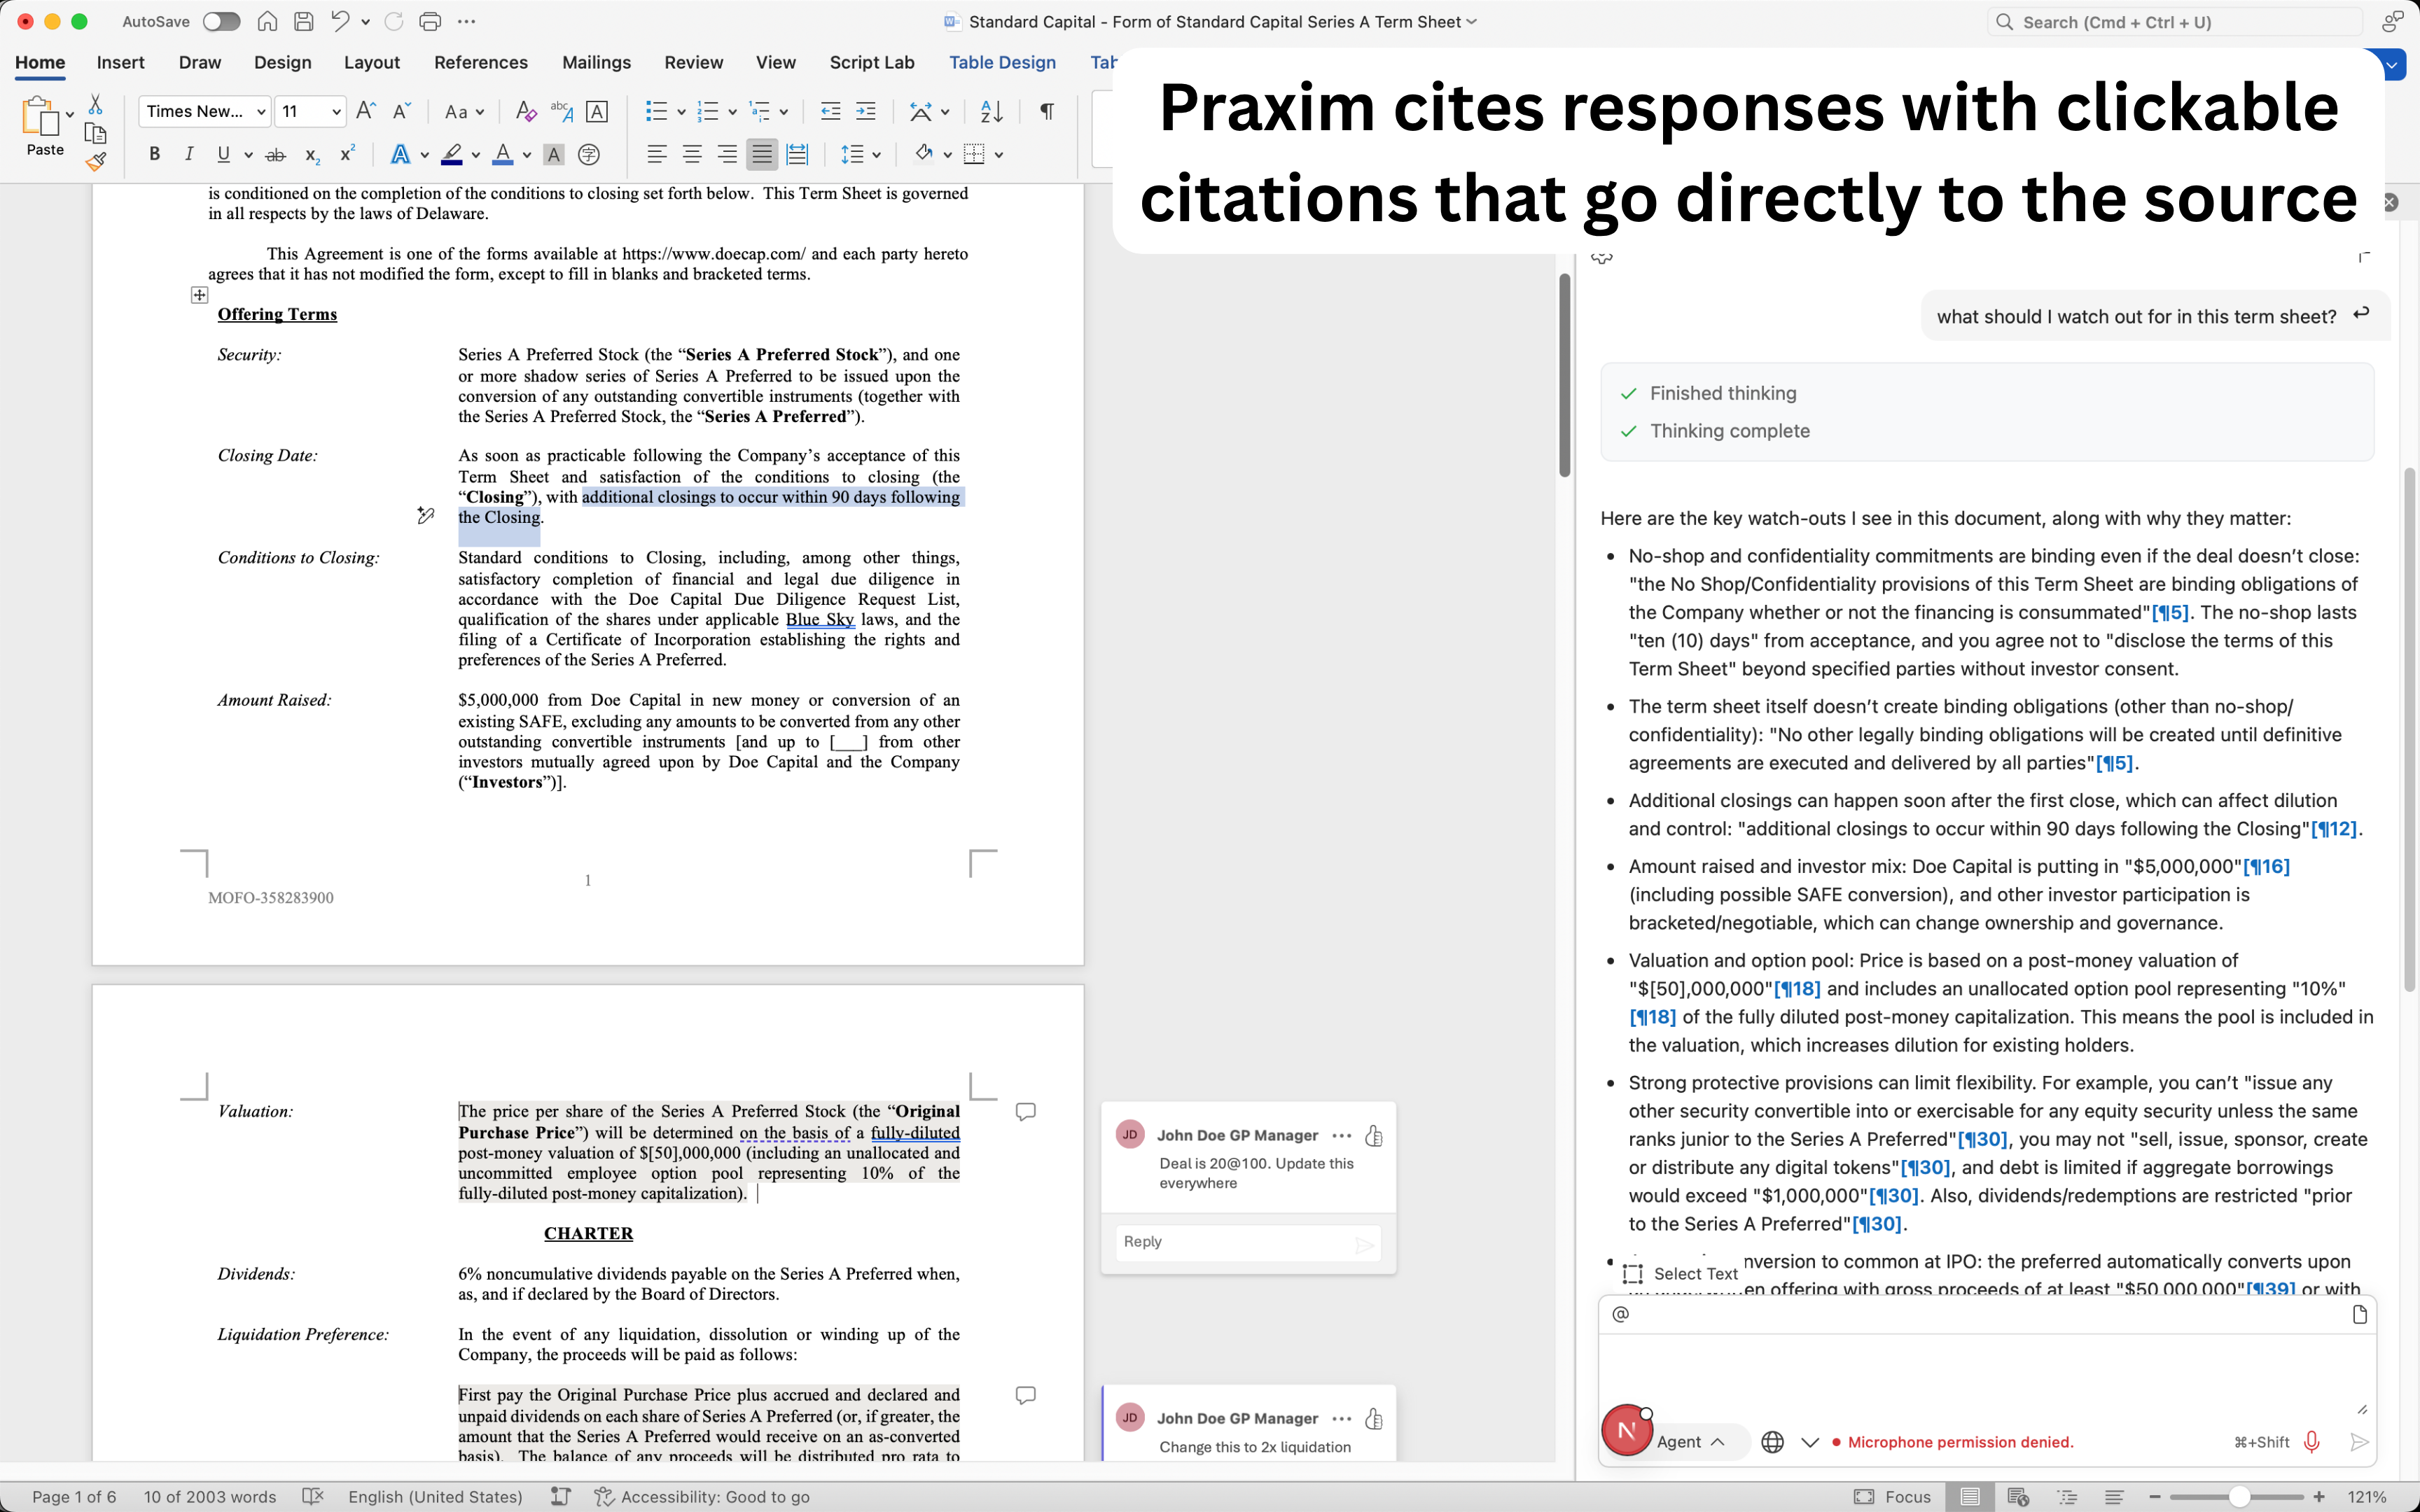Click the microphone icon in chat
2420x1512 pixels.
(x=2311, y=1441)
